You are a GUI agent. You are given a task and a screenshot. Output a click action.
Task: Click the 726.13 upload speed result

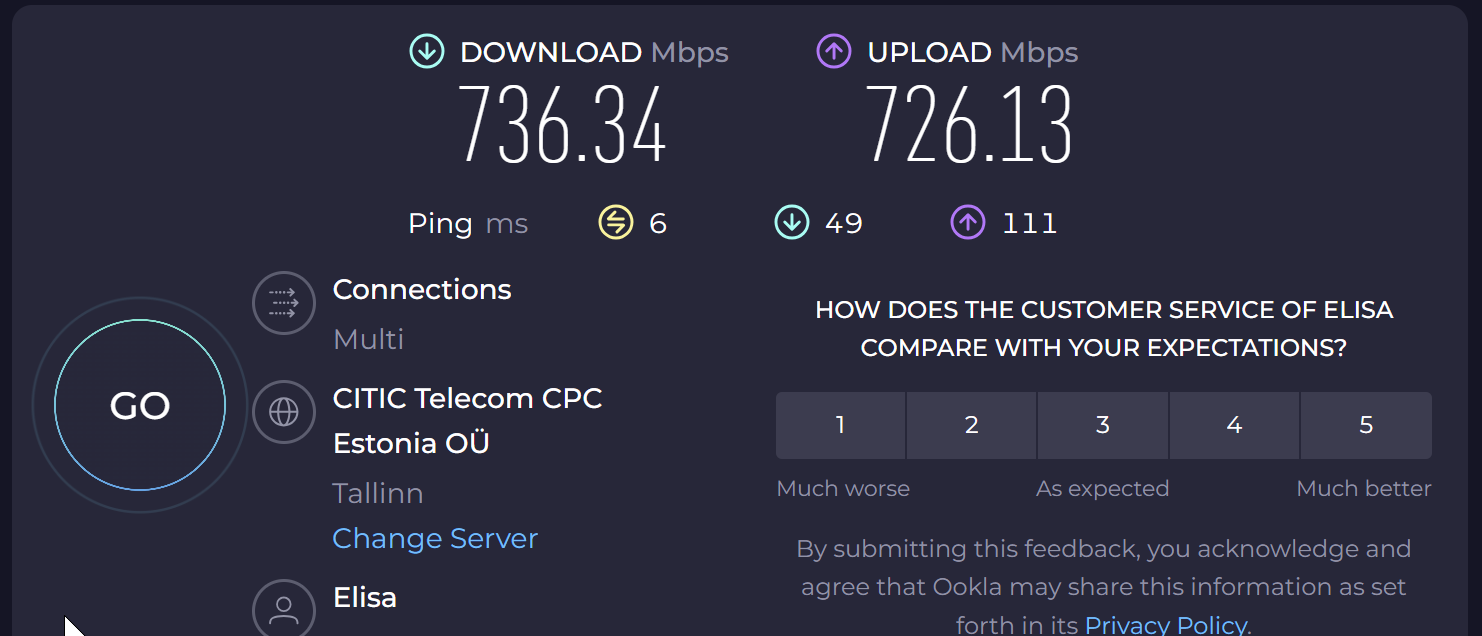pyautogui.click(x=968, y=125)
